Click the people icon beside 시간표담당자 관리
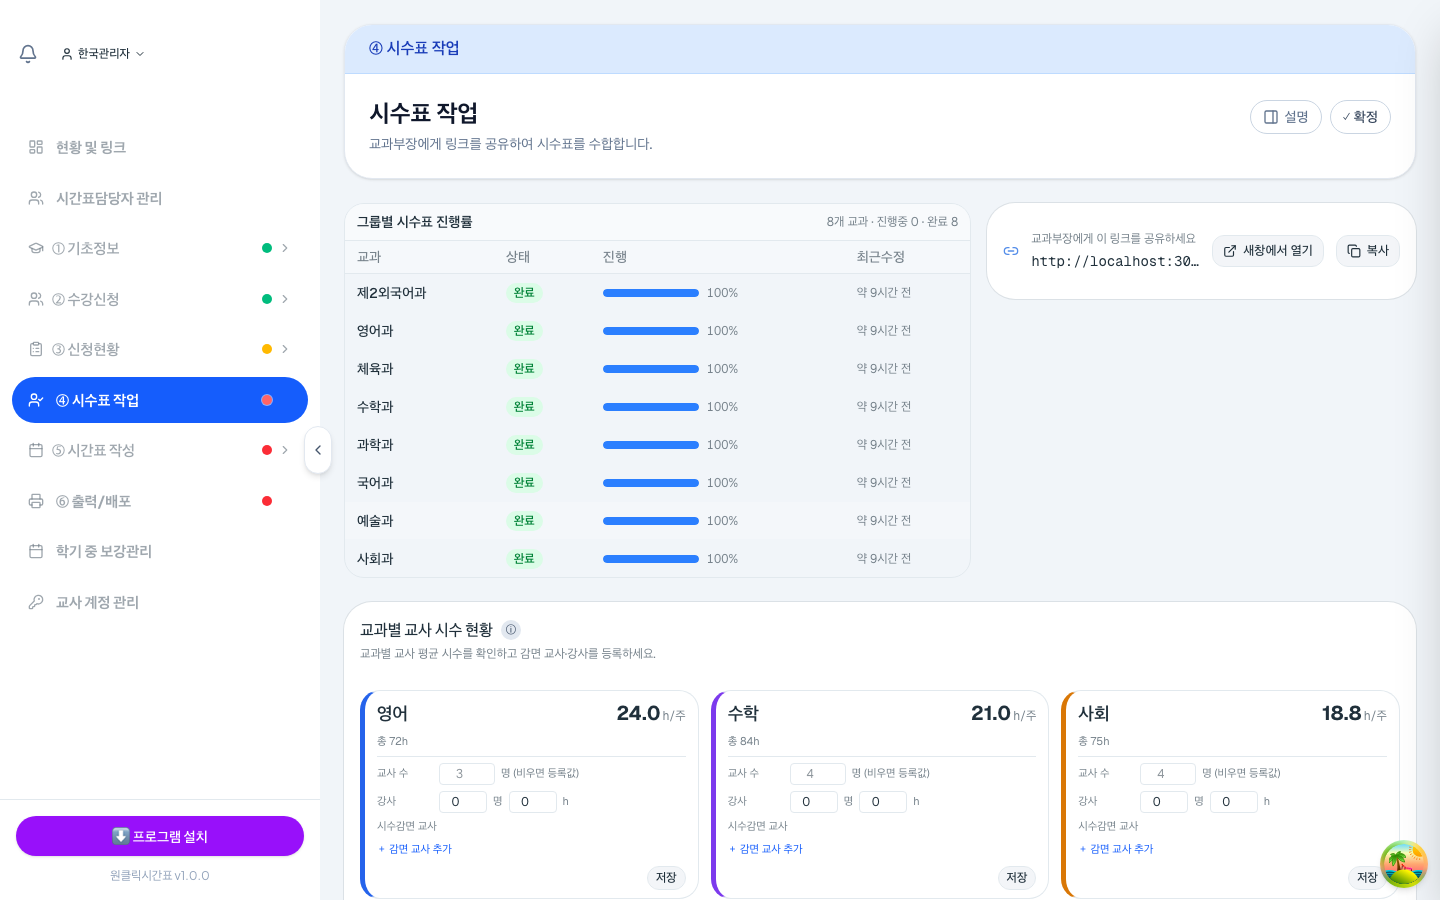 36,198
